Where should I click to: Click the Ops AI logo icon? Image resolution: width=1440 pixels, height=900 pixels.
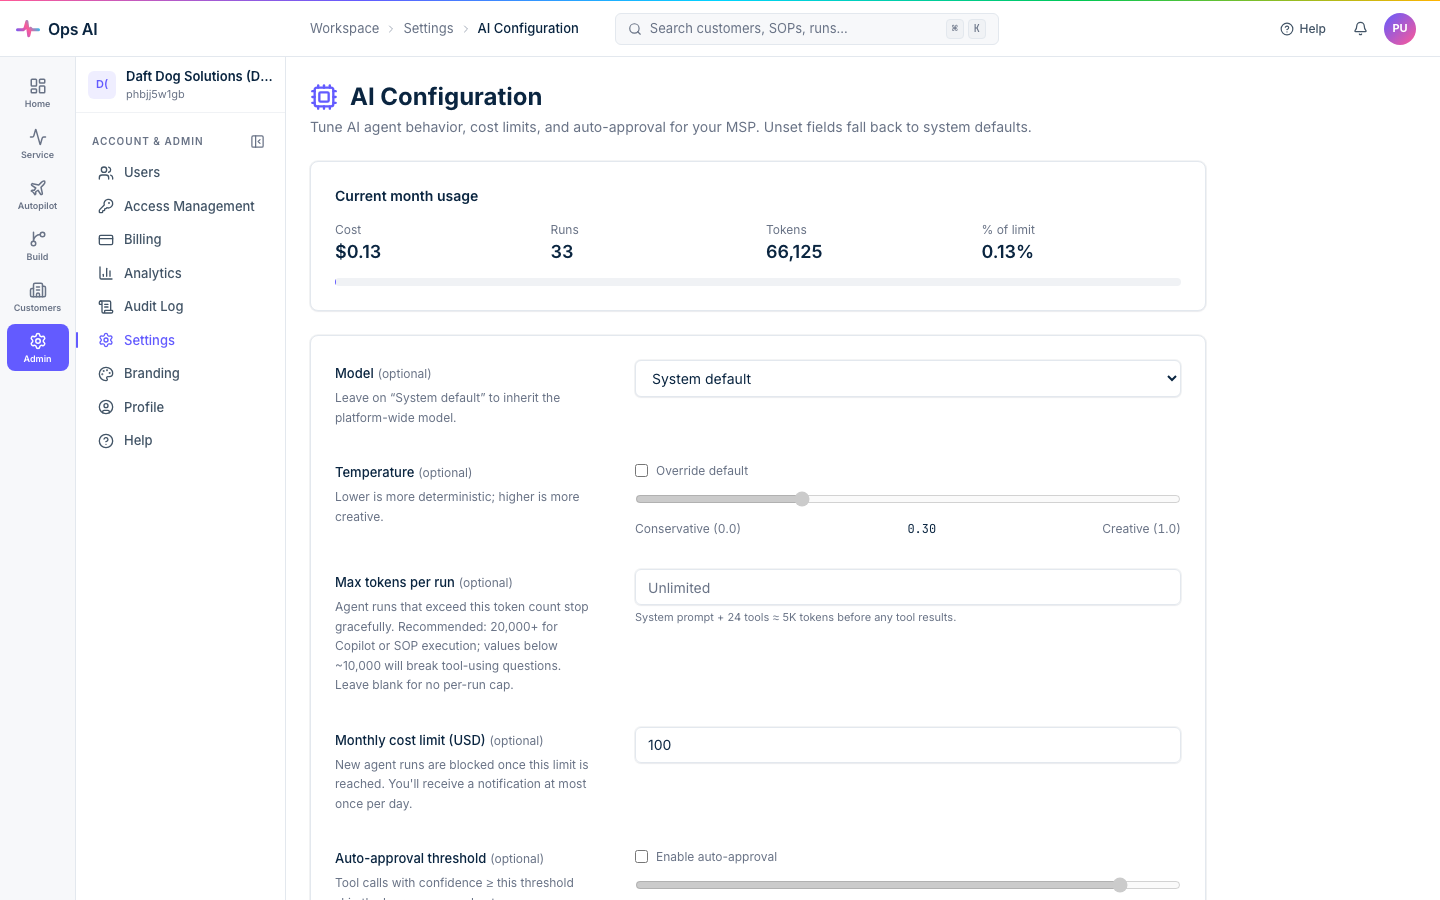(28, 29)
